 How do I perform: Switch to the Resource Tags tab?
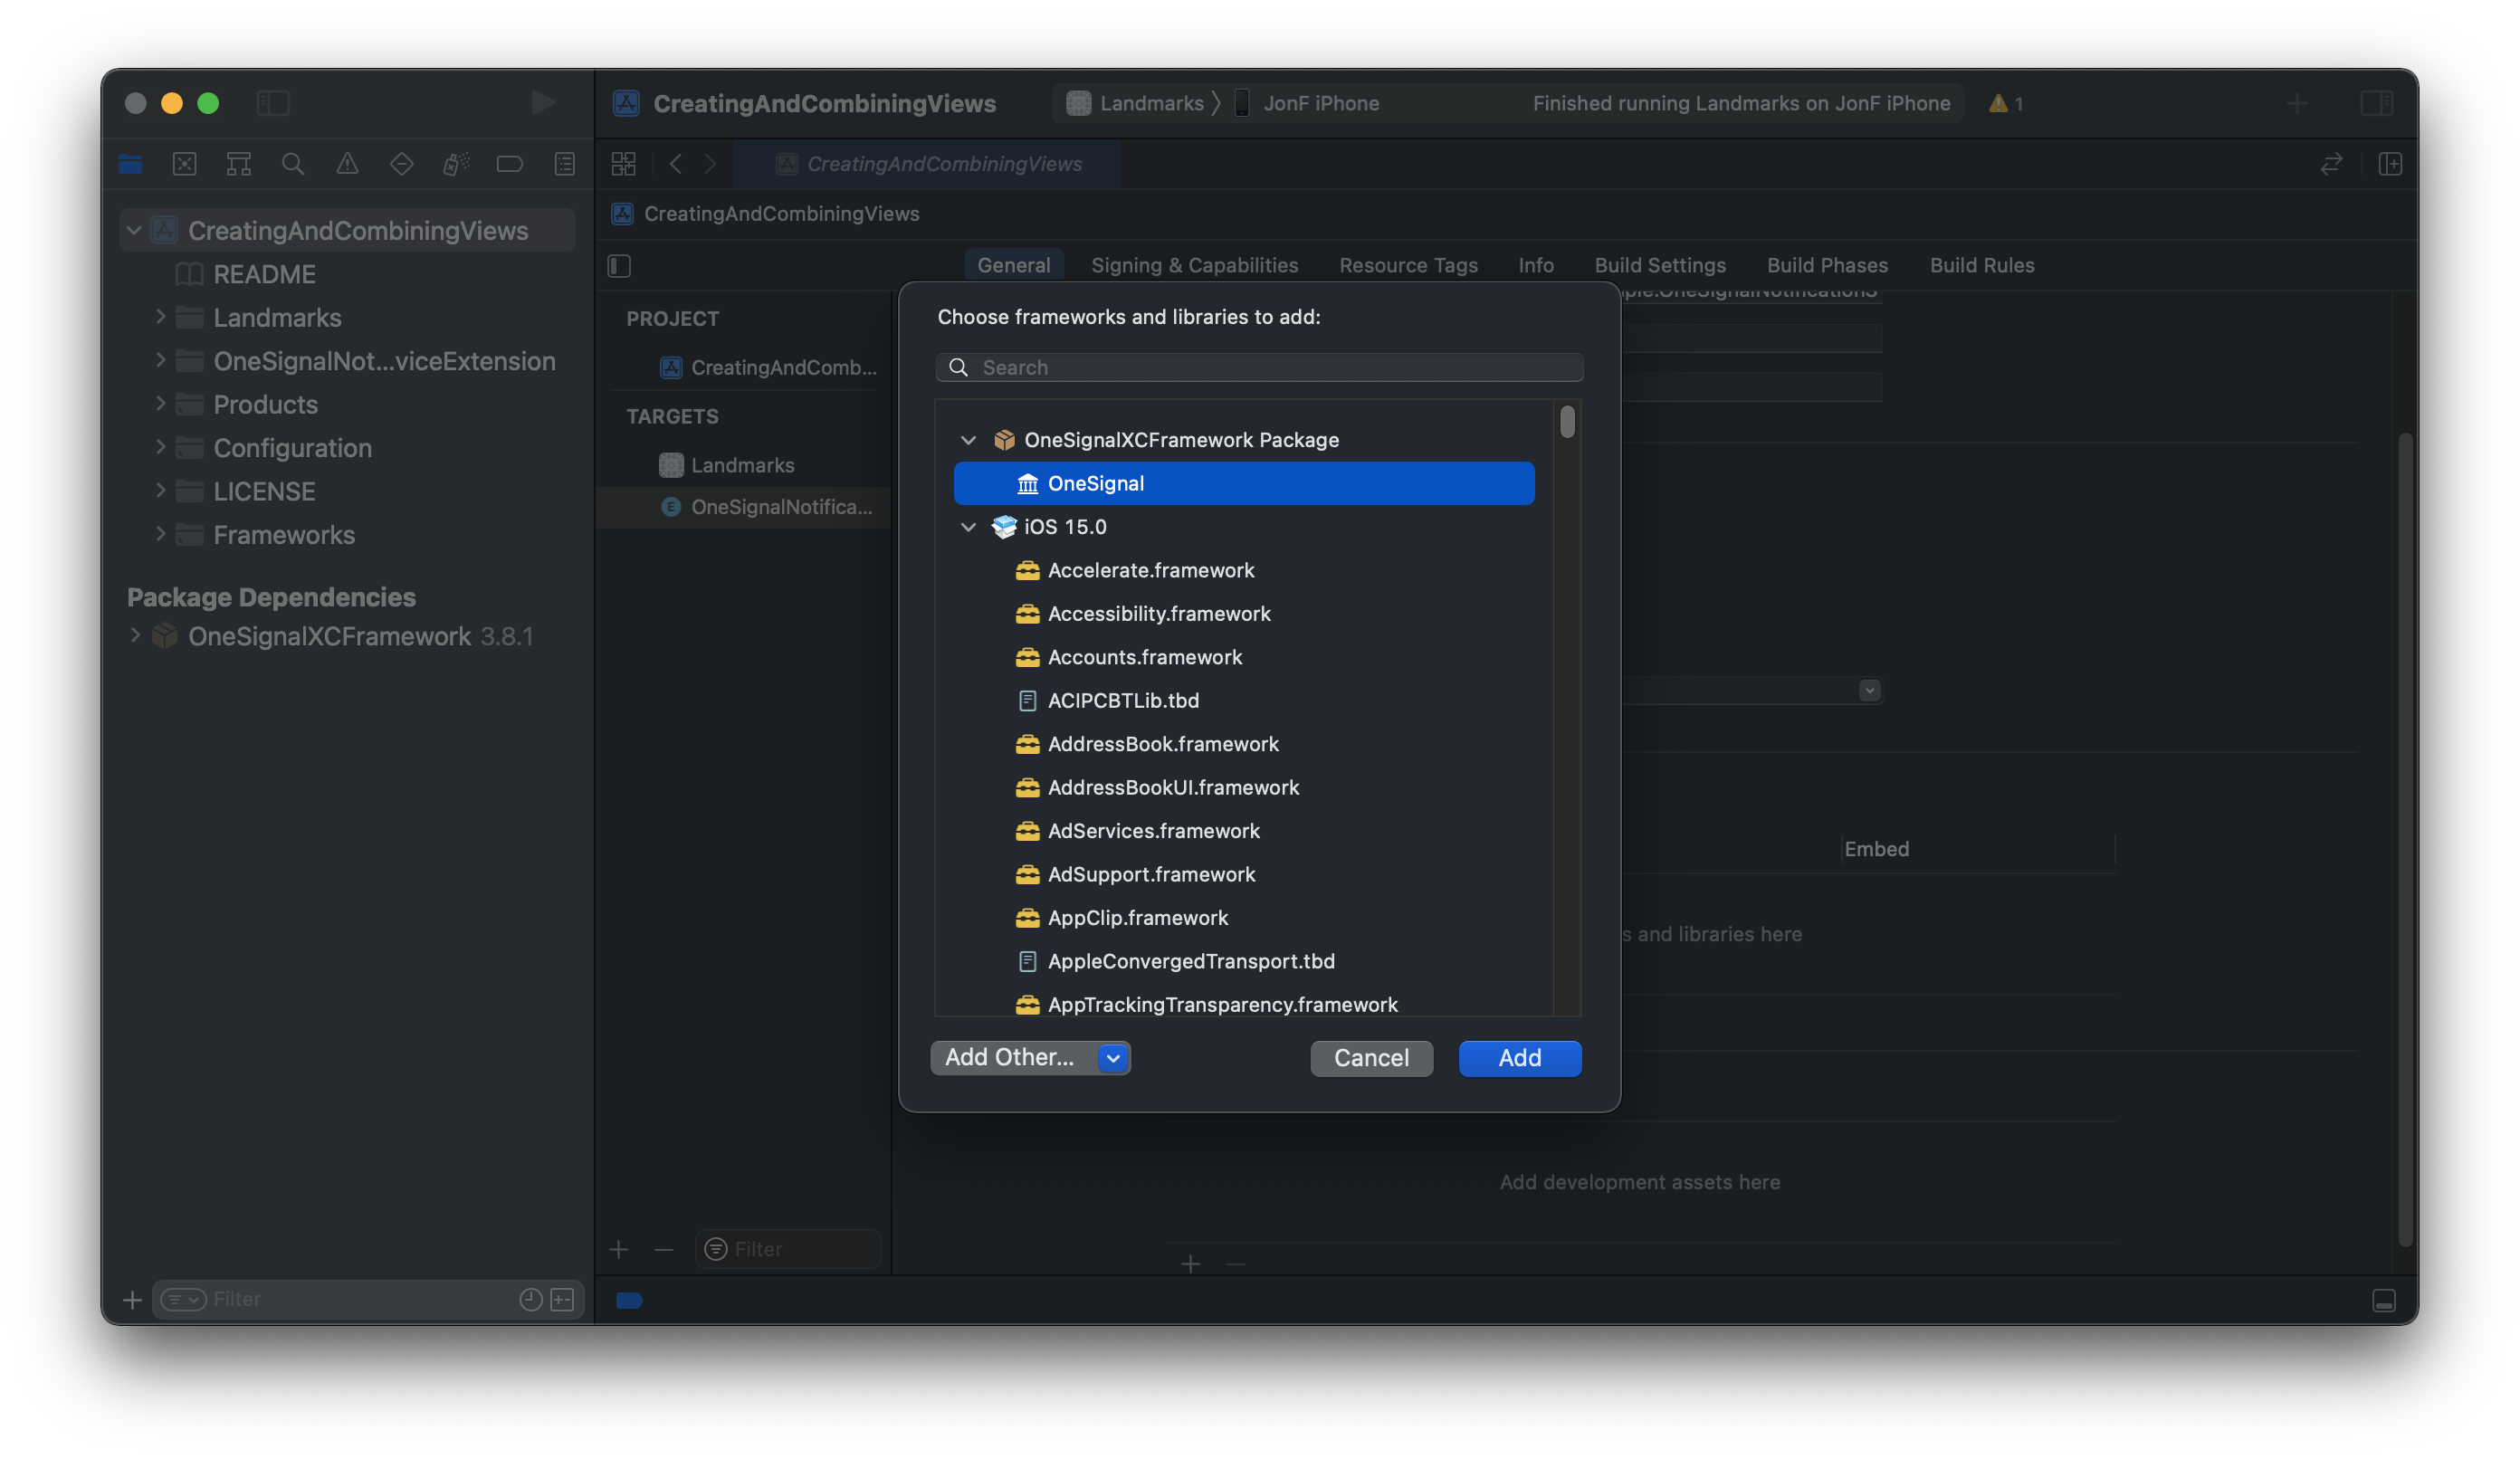click(x=1408, y=265)
